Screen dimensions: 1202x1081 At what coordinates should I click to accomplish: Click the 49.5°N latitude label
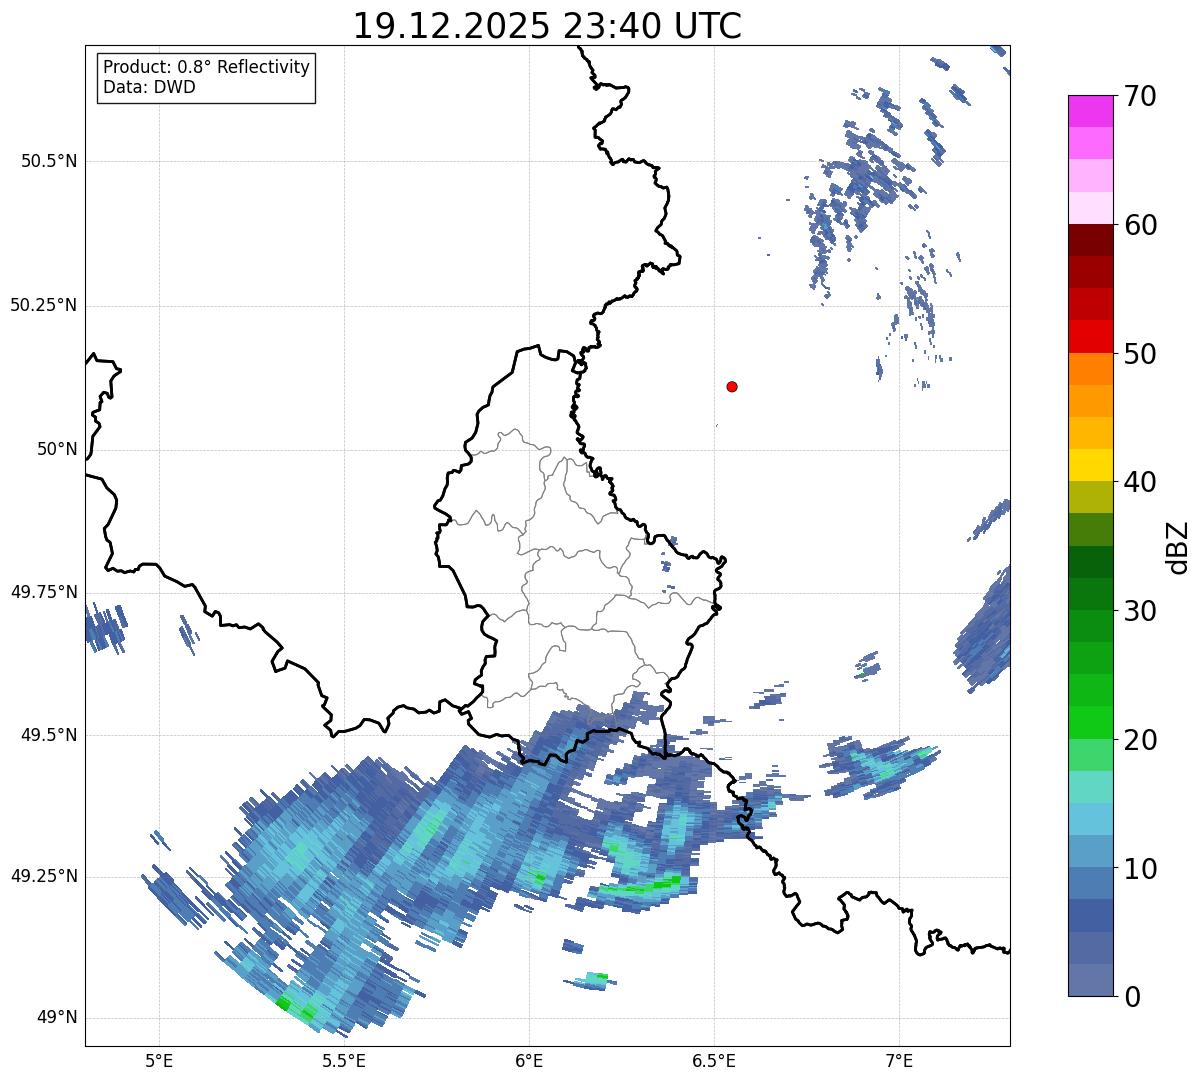click(x=49, y=735)
